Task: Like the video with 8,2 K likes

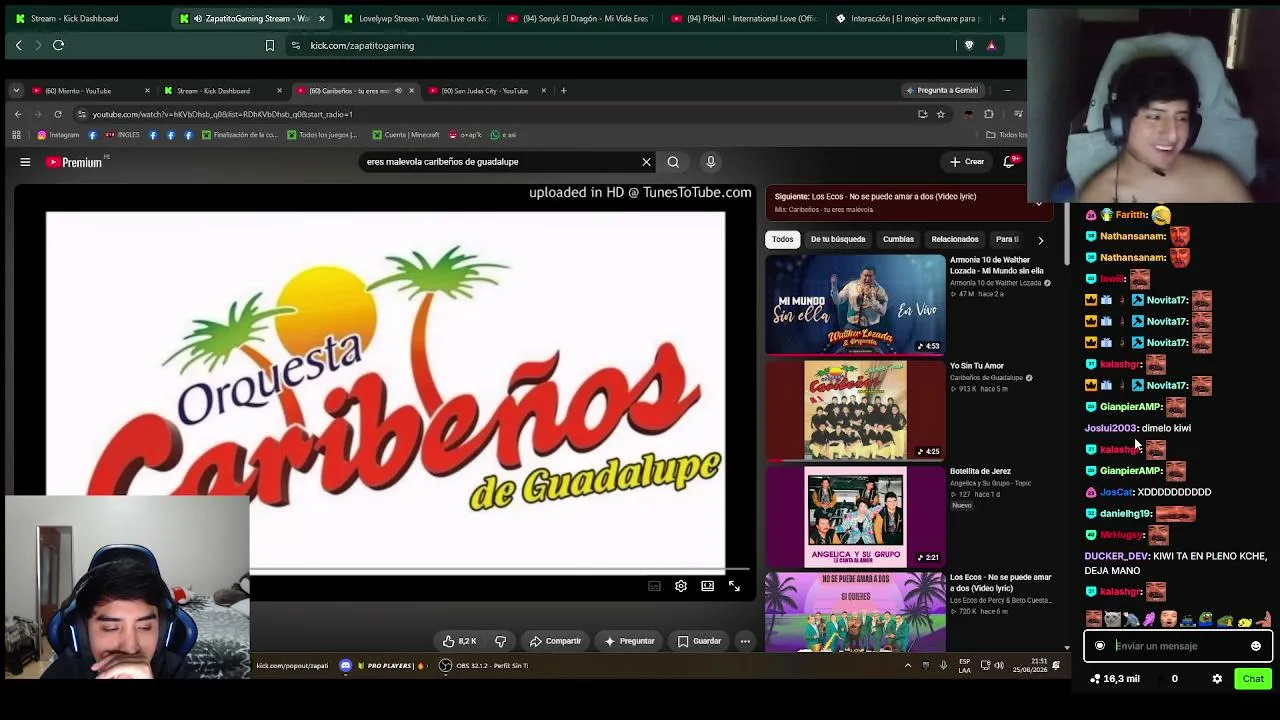Action: [x=460, y=641]
